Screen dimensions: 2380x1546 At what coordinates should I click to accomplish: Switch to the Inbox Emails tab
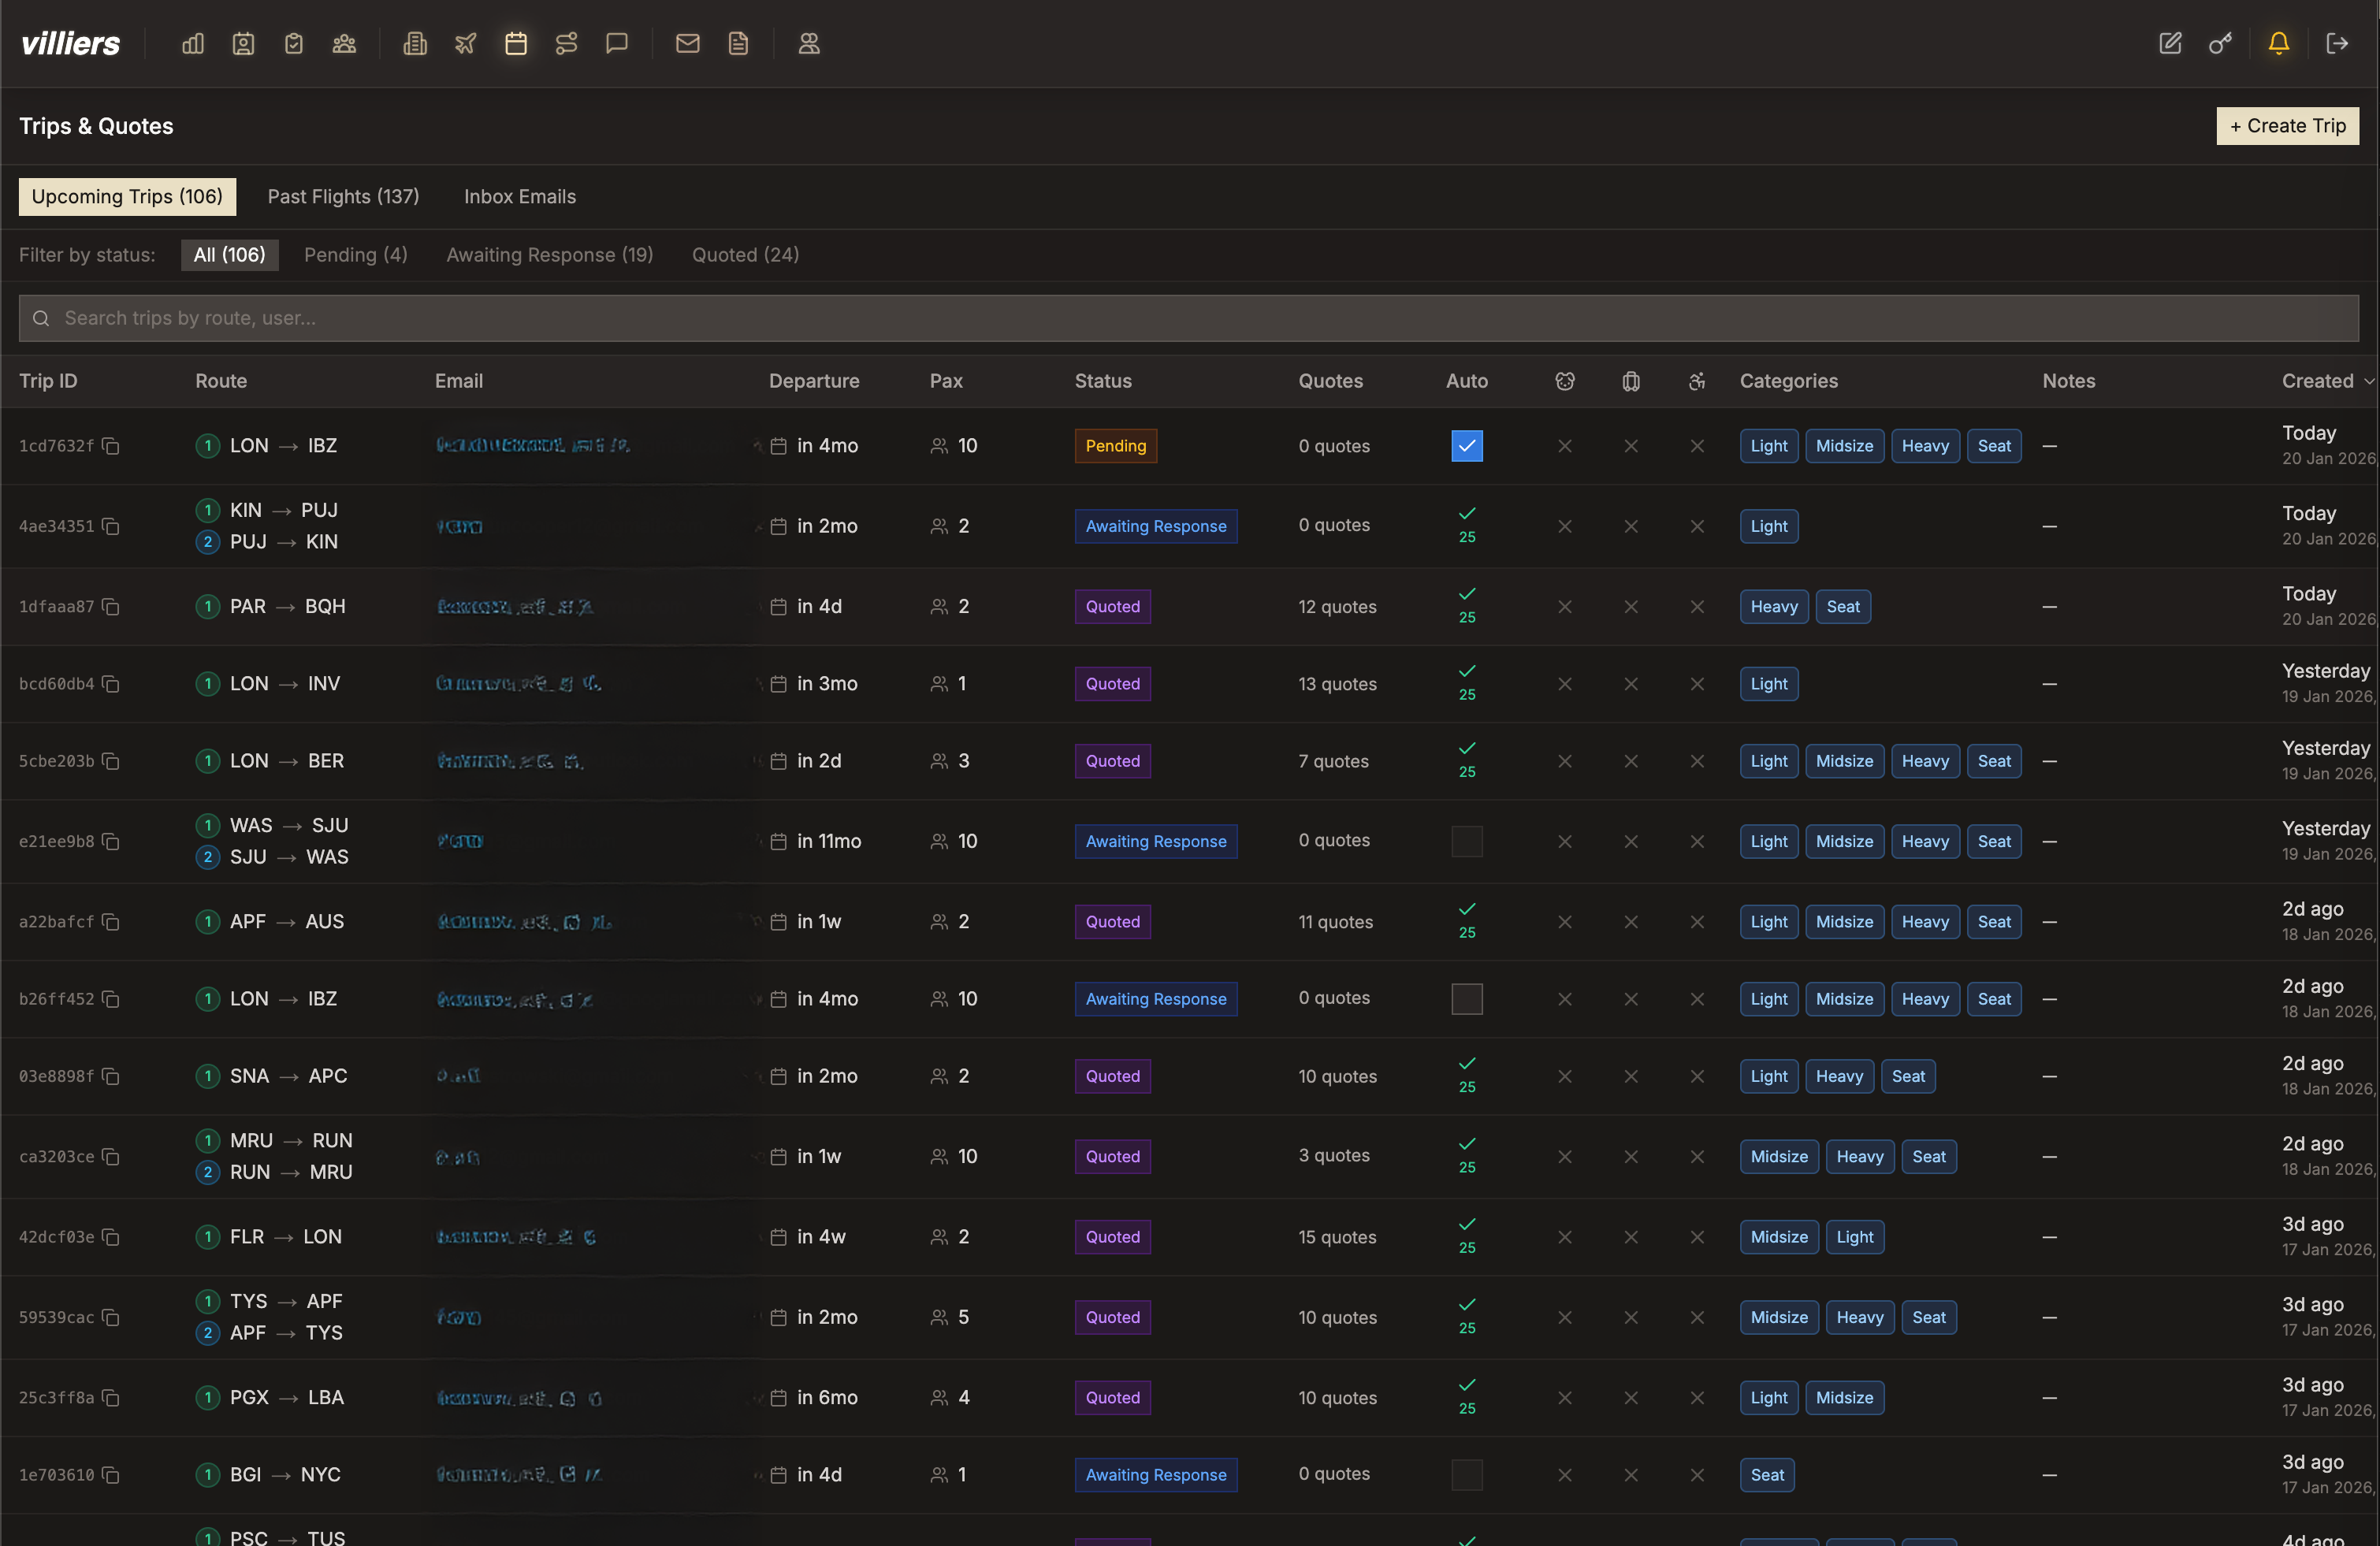(x=519, y=196)
